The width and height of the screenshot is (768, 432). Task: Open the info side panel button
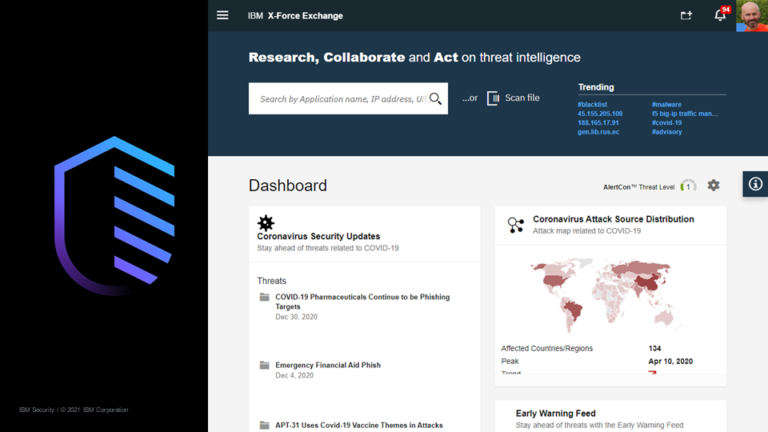pos(755,184)
